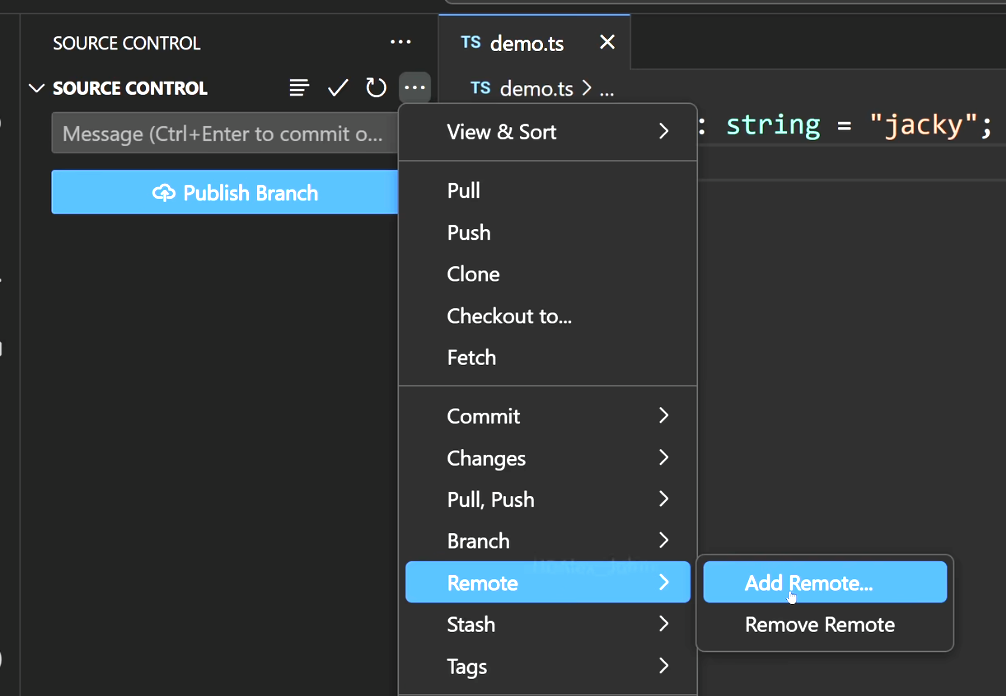Click the refresh source control icon
Screen dimensions: 1006x696
(x=376, y=88)
